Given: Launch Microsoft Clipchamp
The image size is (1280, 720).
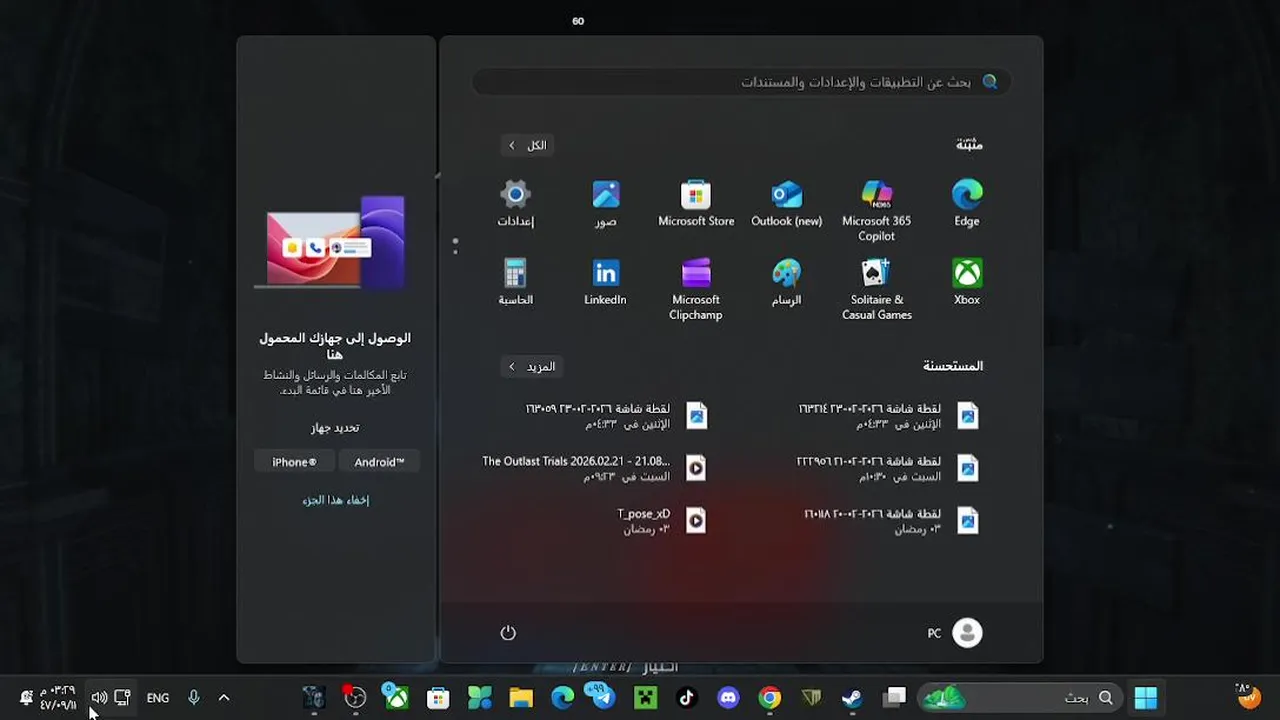Looking at the screenshot, I should (696, 290).
